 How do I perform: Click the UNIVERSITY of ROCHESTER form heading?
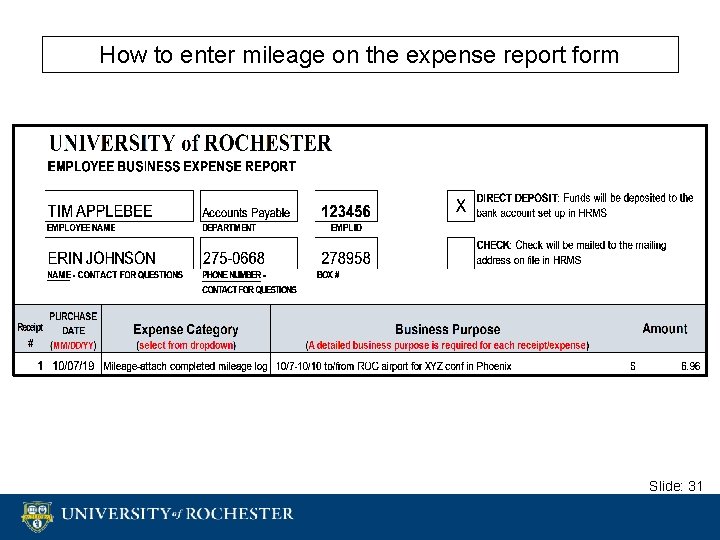pos(190,143)
